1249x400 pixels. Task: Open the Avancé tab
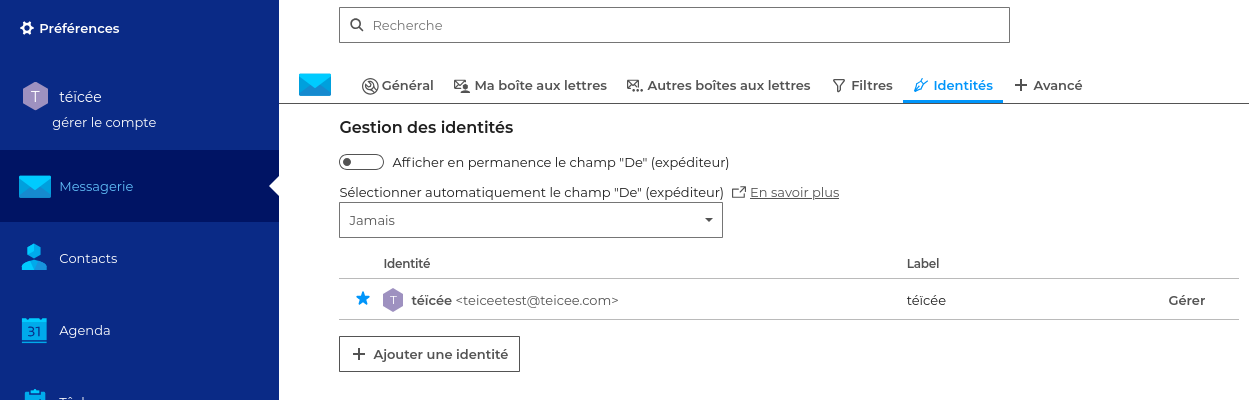pyautogui.click(x=1048, y=86)
